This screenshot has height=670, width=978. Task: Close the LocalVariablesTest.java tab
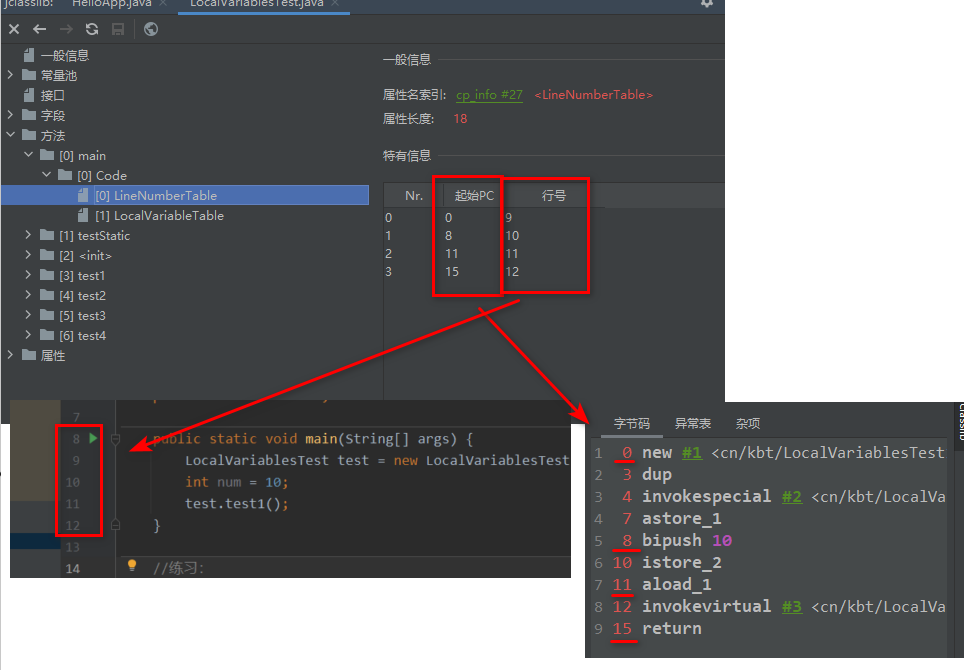pos(335,3)
